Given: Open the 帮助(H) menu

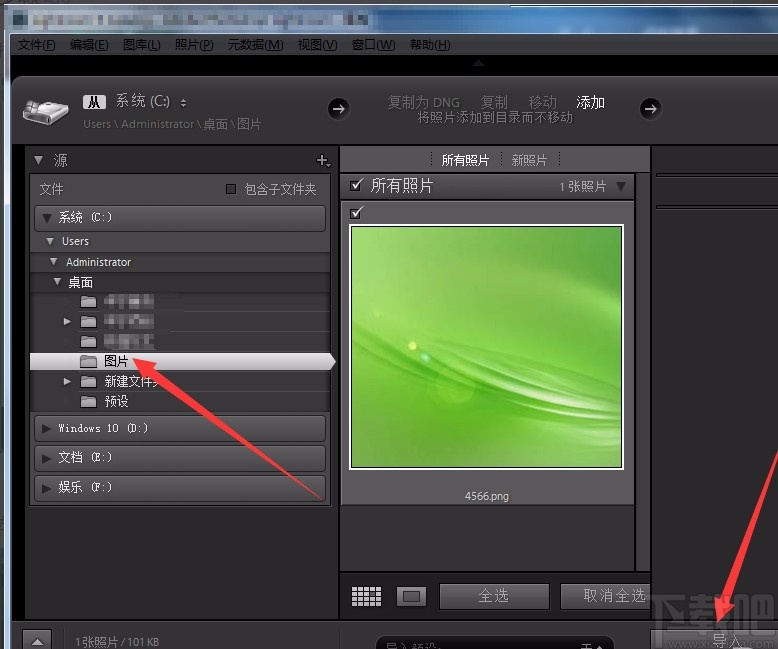Looking at the screenshot, I should pyautogui.click(x=430, y=45).
